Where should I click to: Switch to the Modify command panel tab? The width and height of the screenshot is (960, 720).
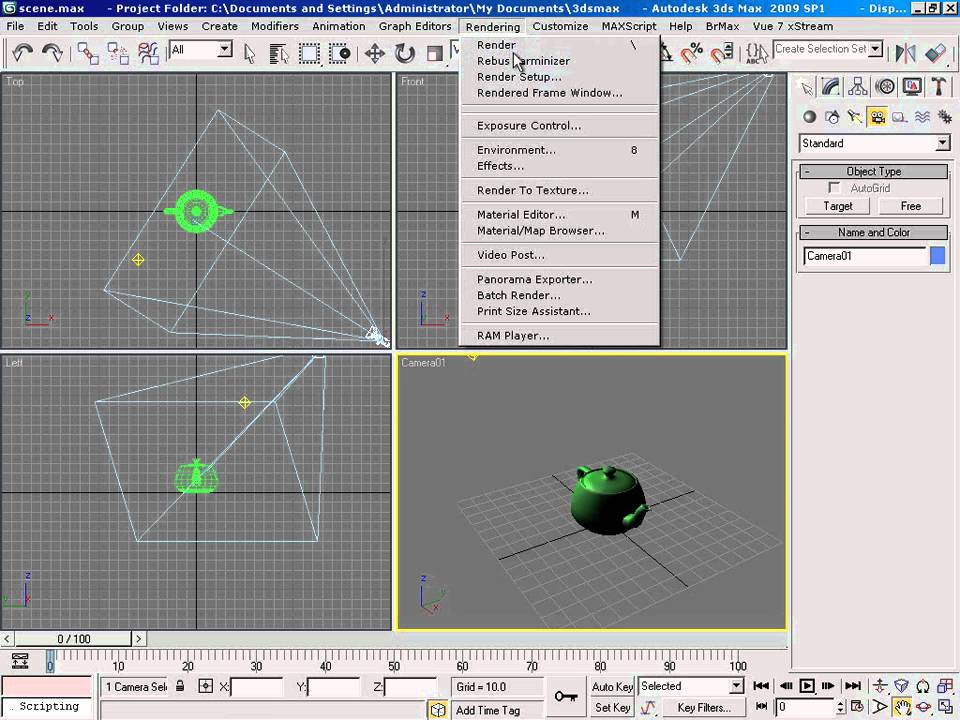[831, 87]
